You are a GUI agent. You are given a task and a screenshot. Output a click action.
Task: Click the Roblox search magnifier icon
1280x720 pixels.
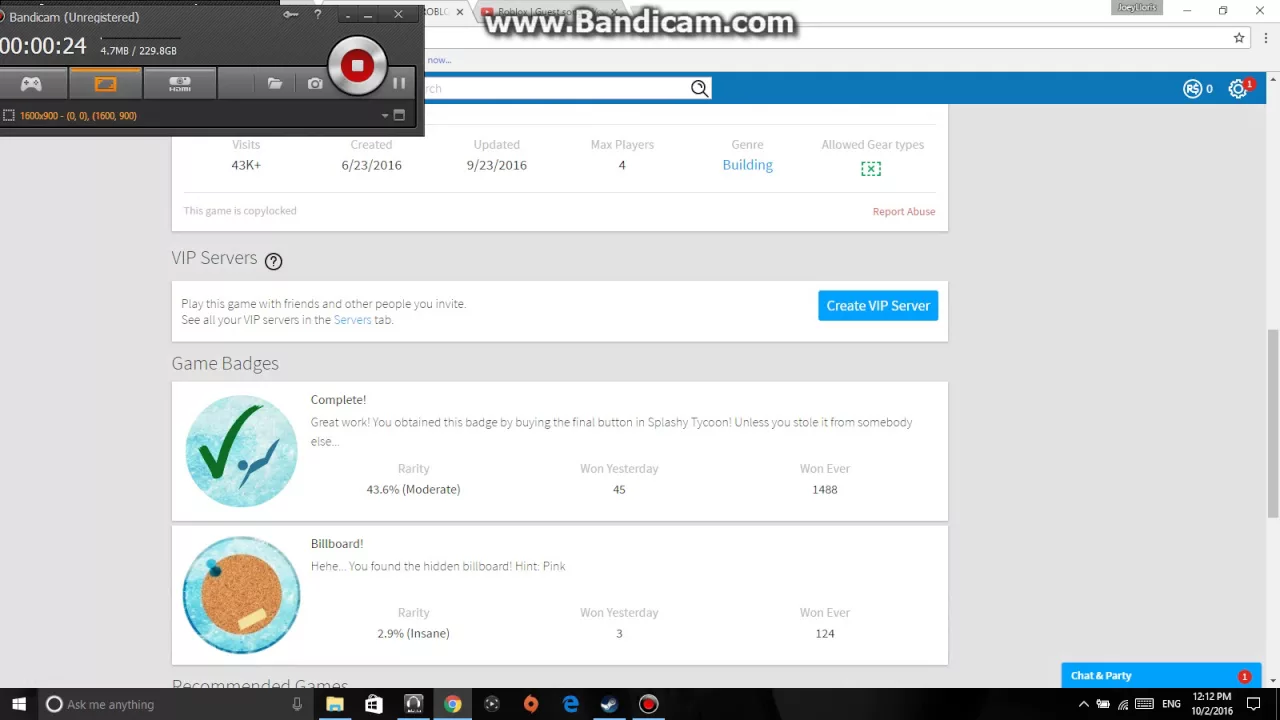click(700, 88)
